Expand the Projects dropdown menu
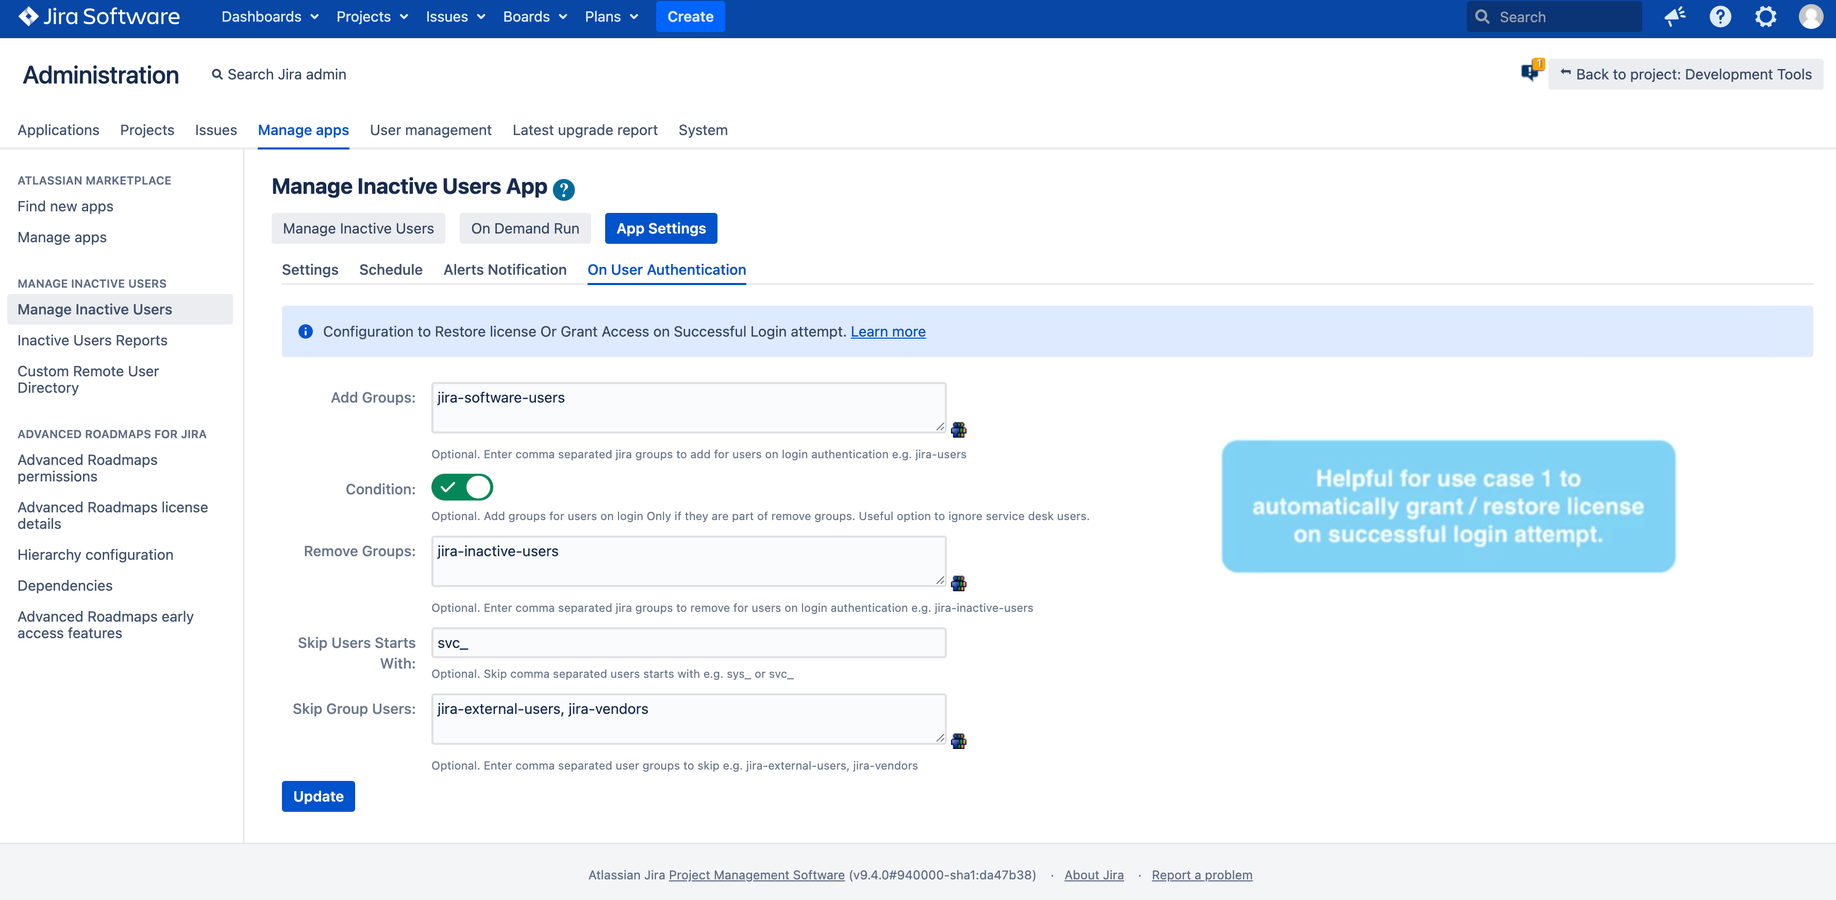 tap(372, 17)
